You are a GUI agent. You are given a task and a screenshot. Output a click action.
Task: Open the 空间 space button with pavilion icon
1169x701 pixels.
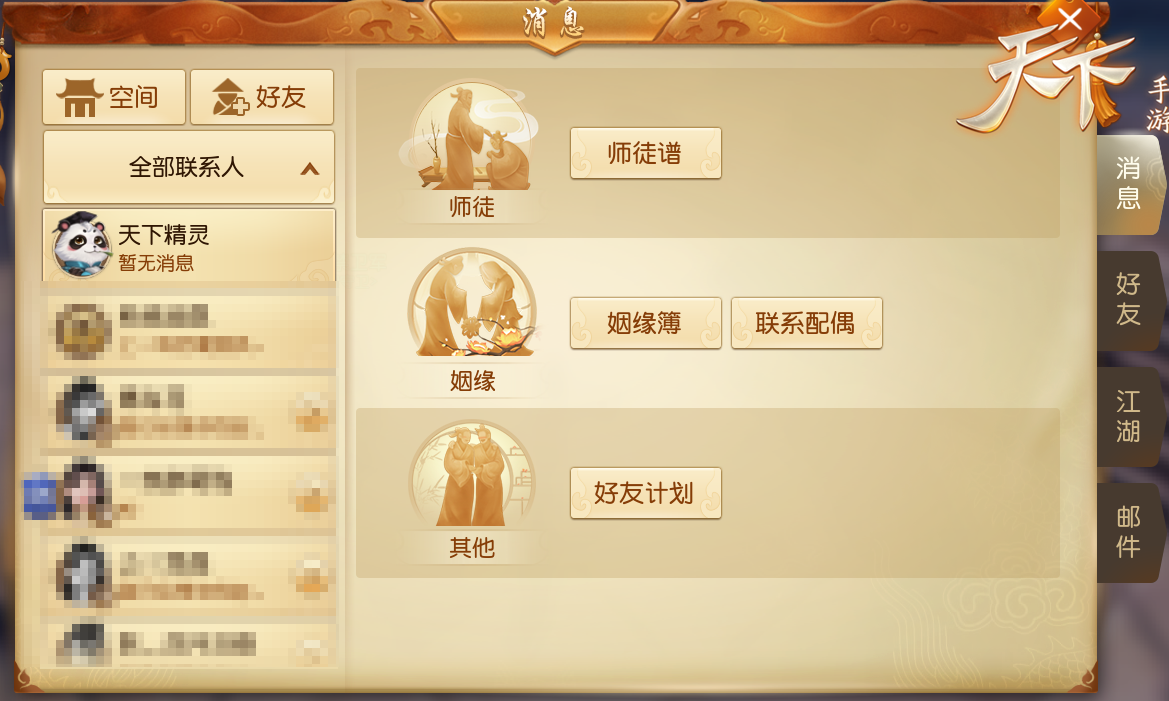tap(113, 97)
